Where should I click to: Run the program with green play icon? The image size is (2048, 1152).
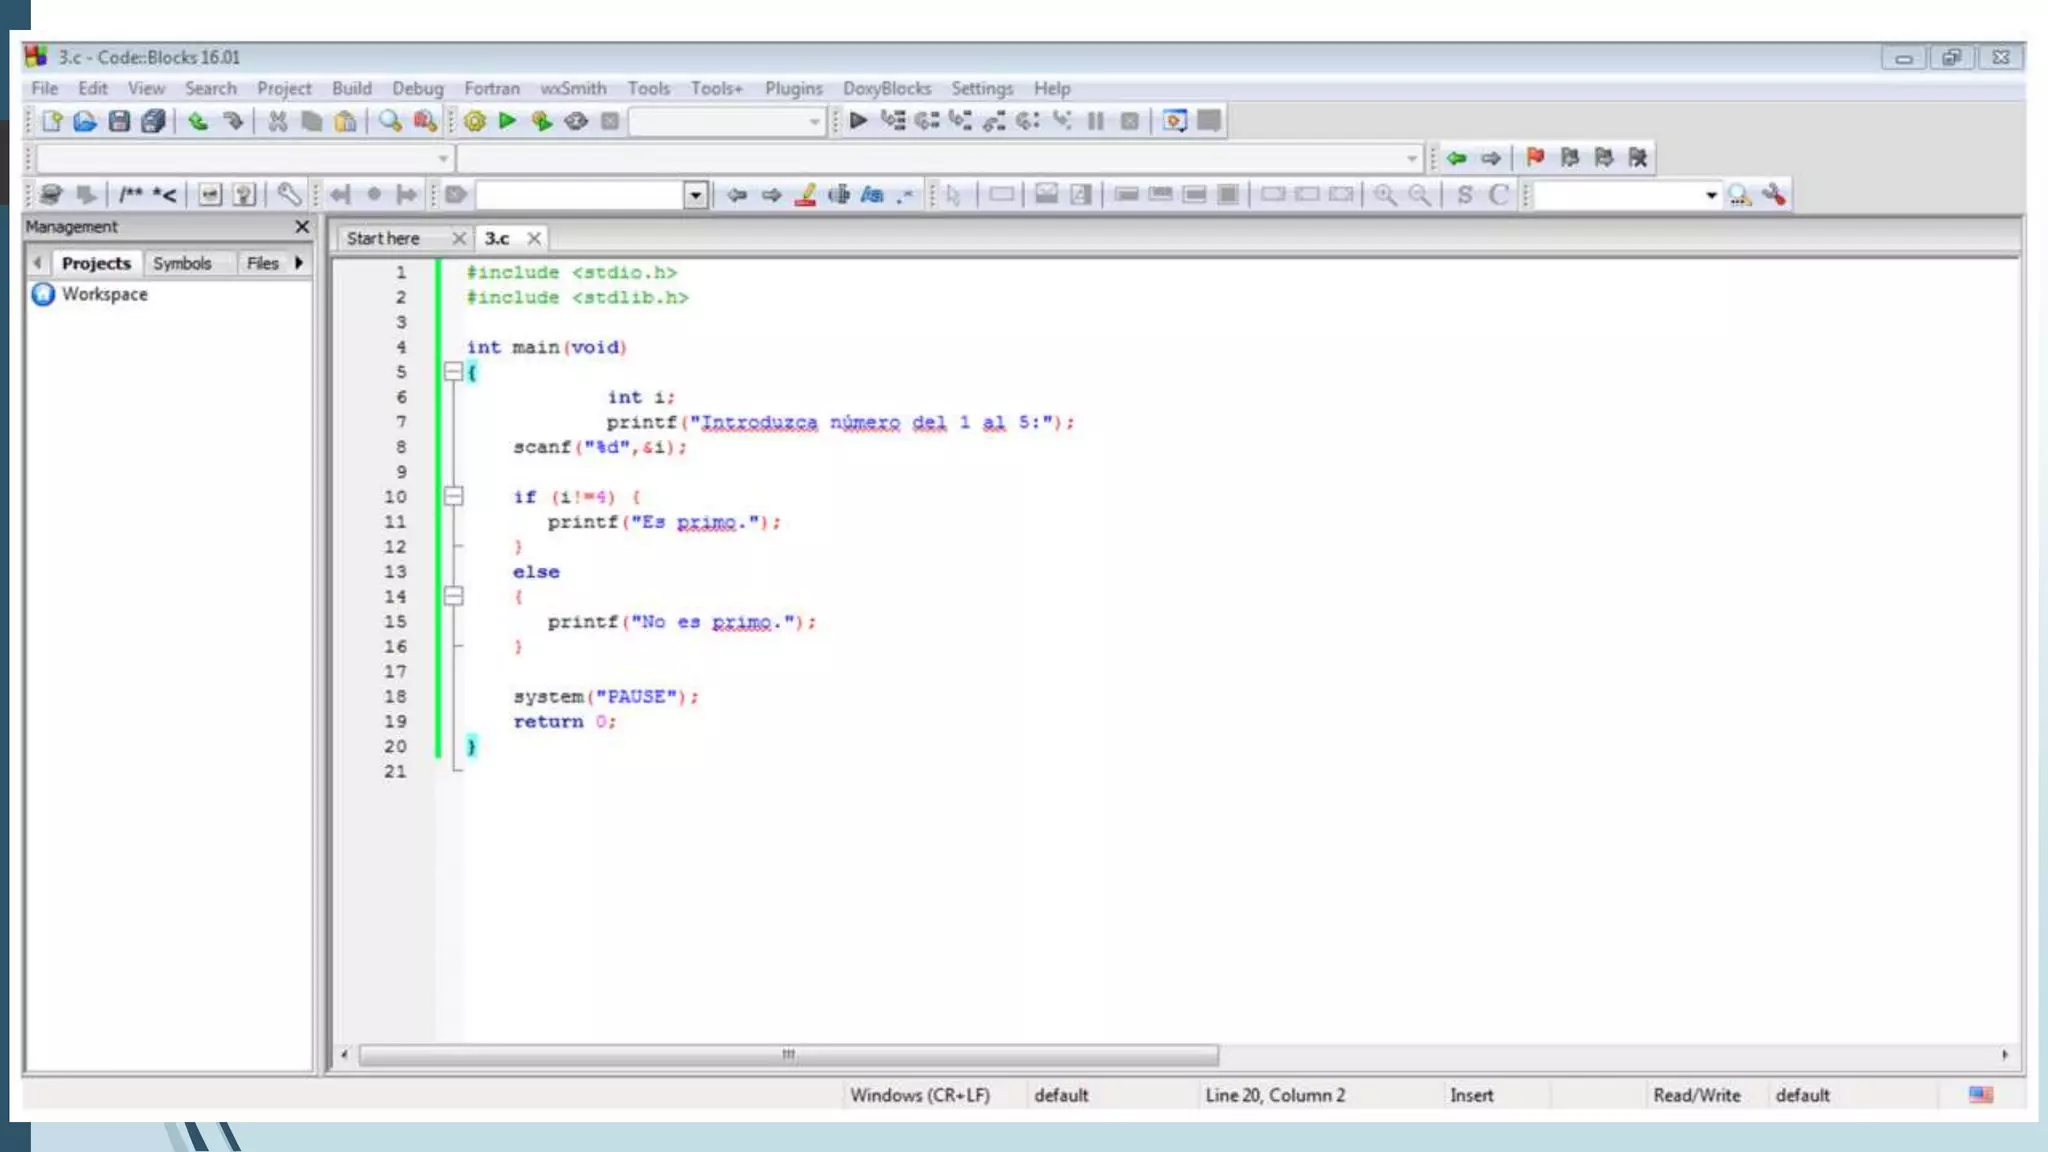(x=507, y=121)
